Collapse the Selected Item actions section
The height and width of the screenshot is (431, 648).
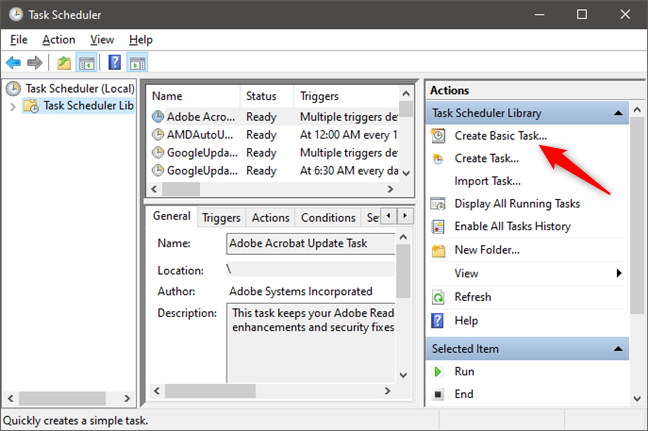tap(618, 349)
